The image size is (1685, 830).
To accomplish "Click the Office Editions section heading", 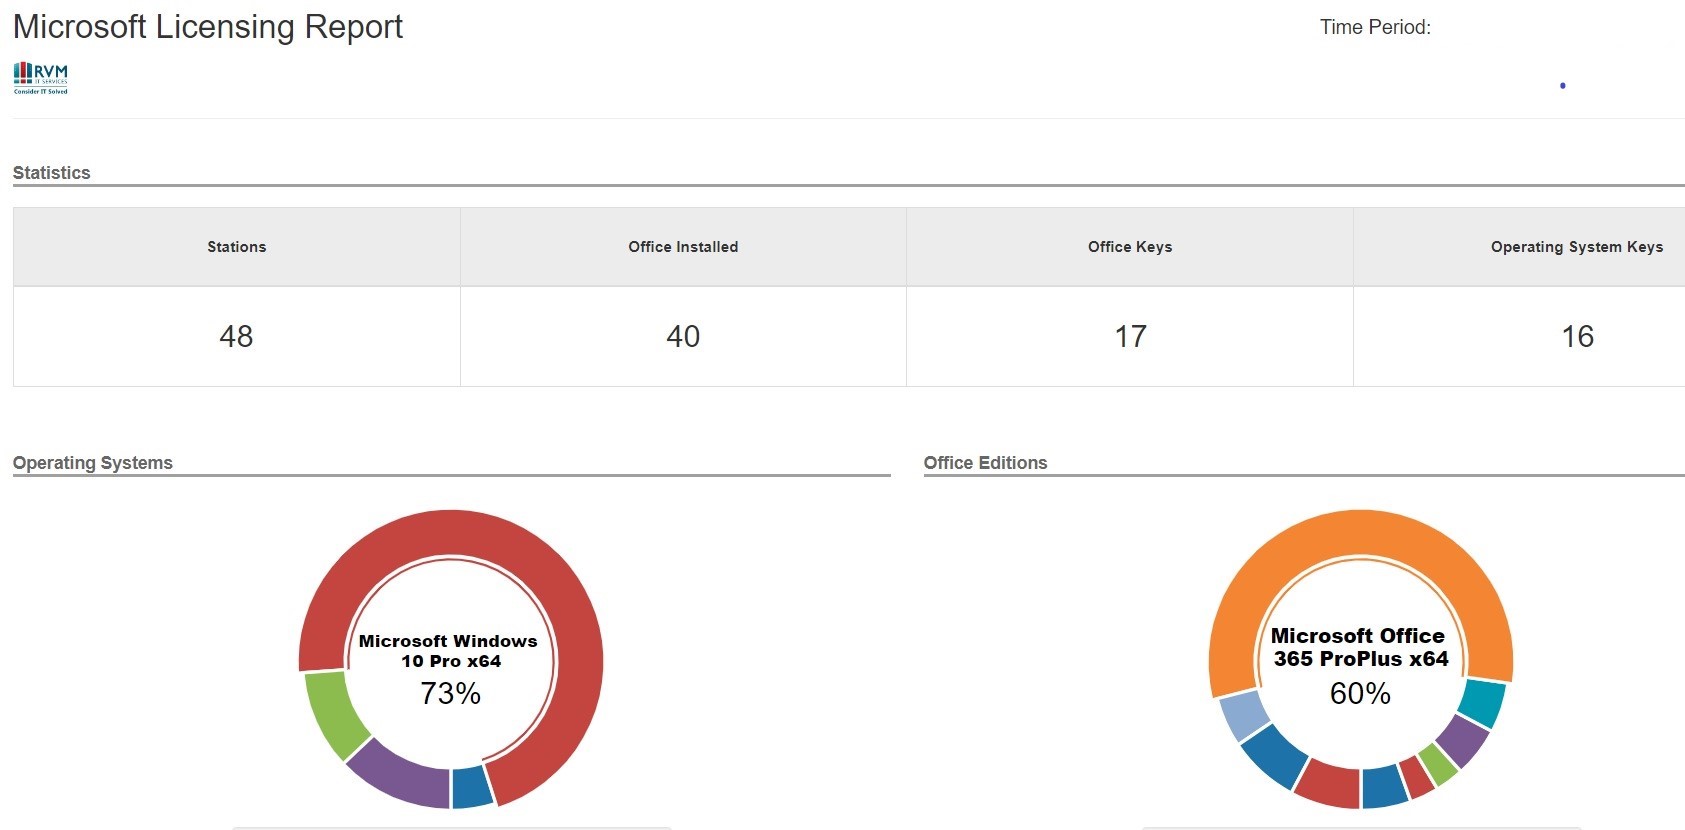I will coord(985,463).
